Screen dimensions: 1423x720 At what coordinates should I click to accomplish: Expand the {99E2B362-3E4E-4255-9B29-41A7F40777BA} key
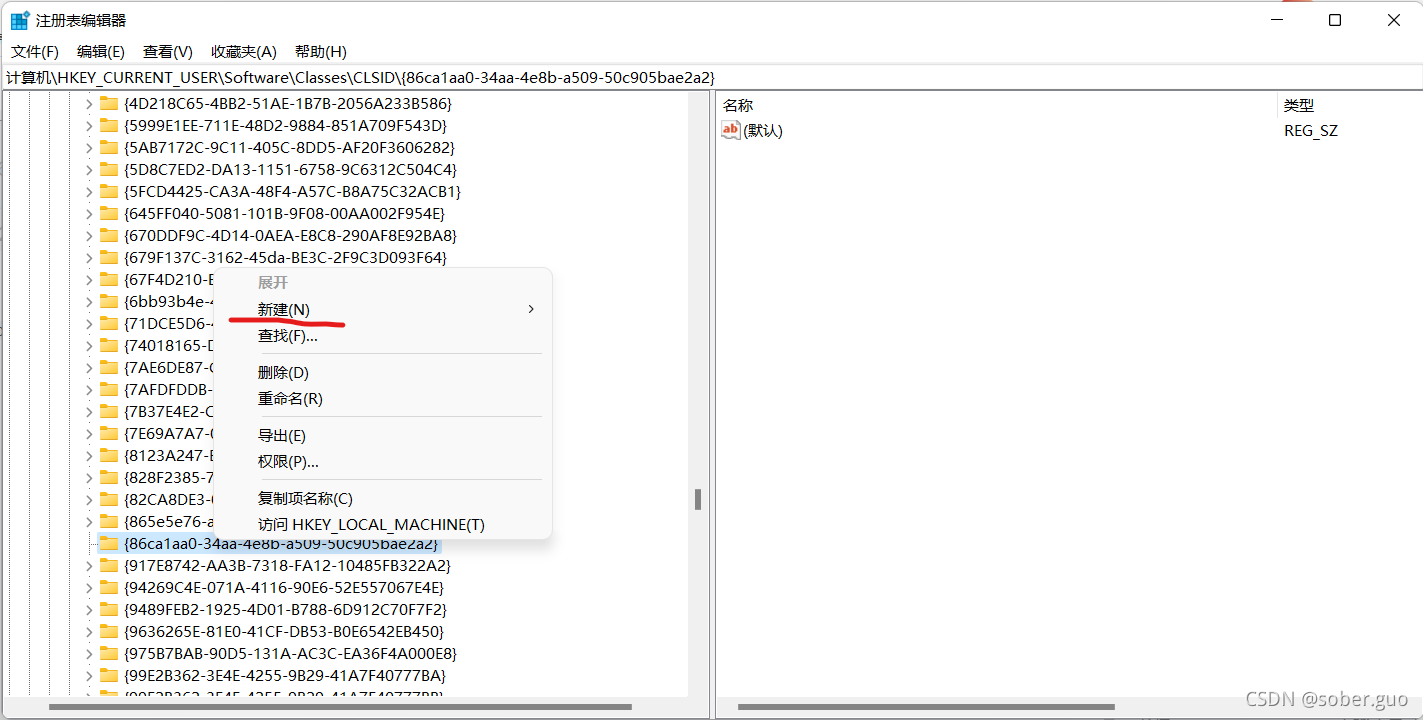click(x=88, y=675)
